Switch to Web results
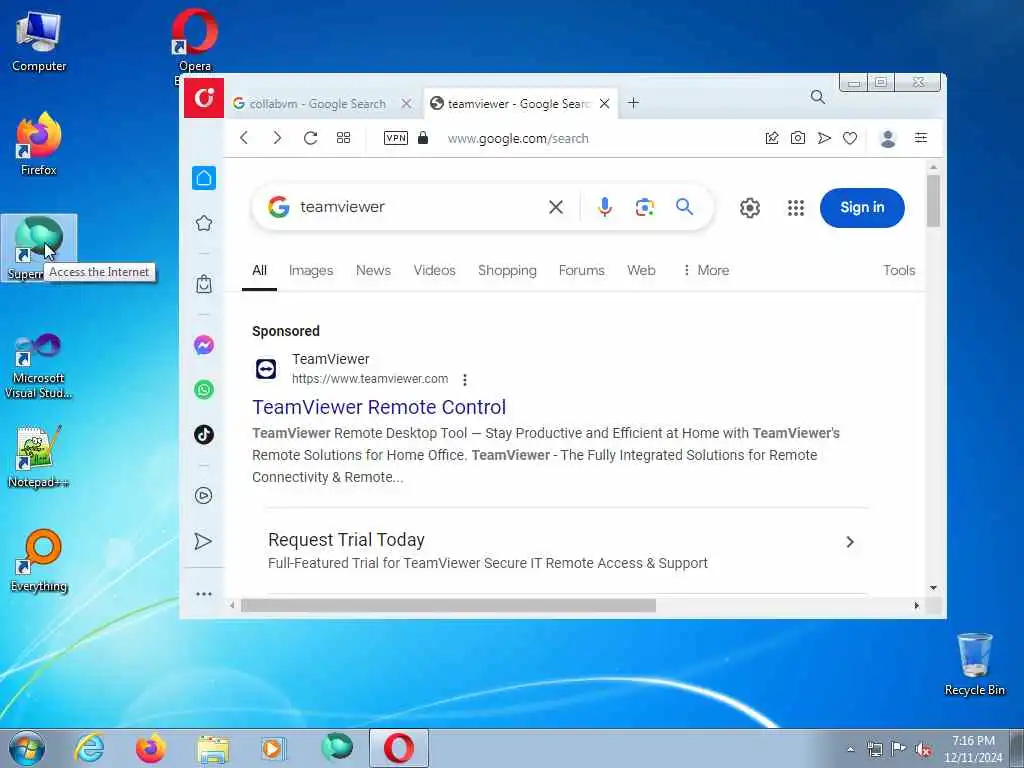This screenshot has height=768, width=1024. pyautogui.click(x=641, y=270)
